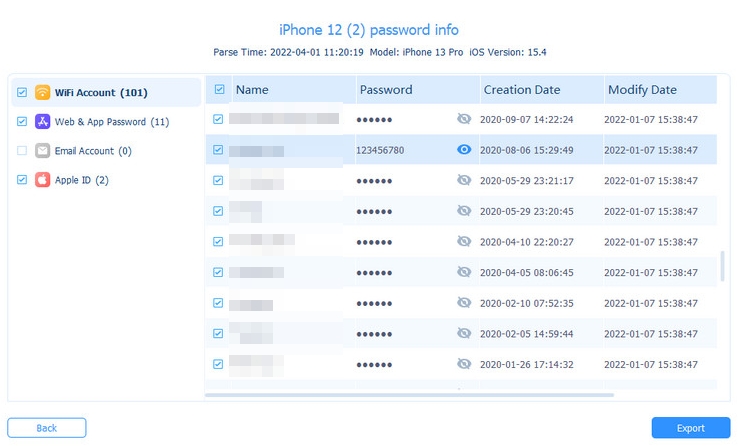Viewport: 738px width, 446px height.
Task: Sort by the Creation Date column header
Action: [x=521, y=90]
